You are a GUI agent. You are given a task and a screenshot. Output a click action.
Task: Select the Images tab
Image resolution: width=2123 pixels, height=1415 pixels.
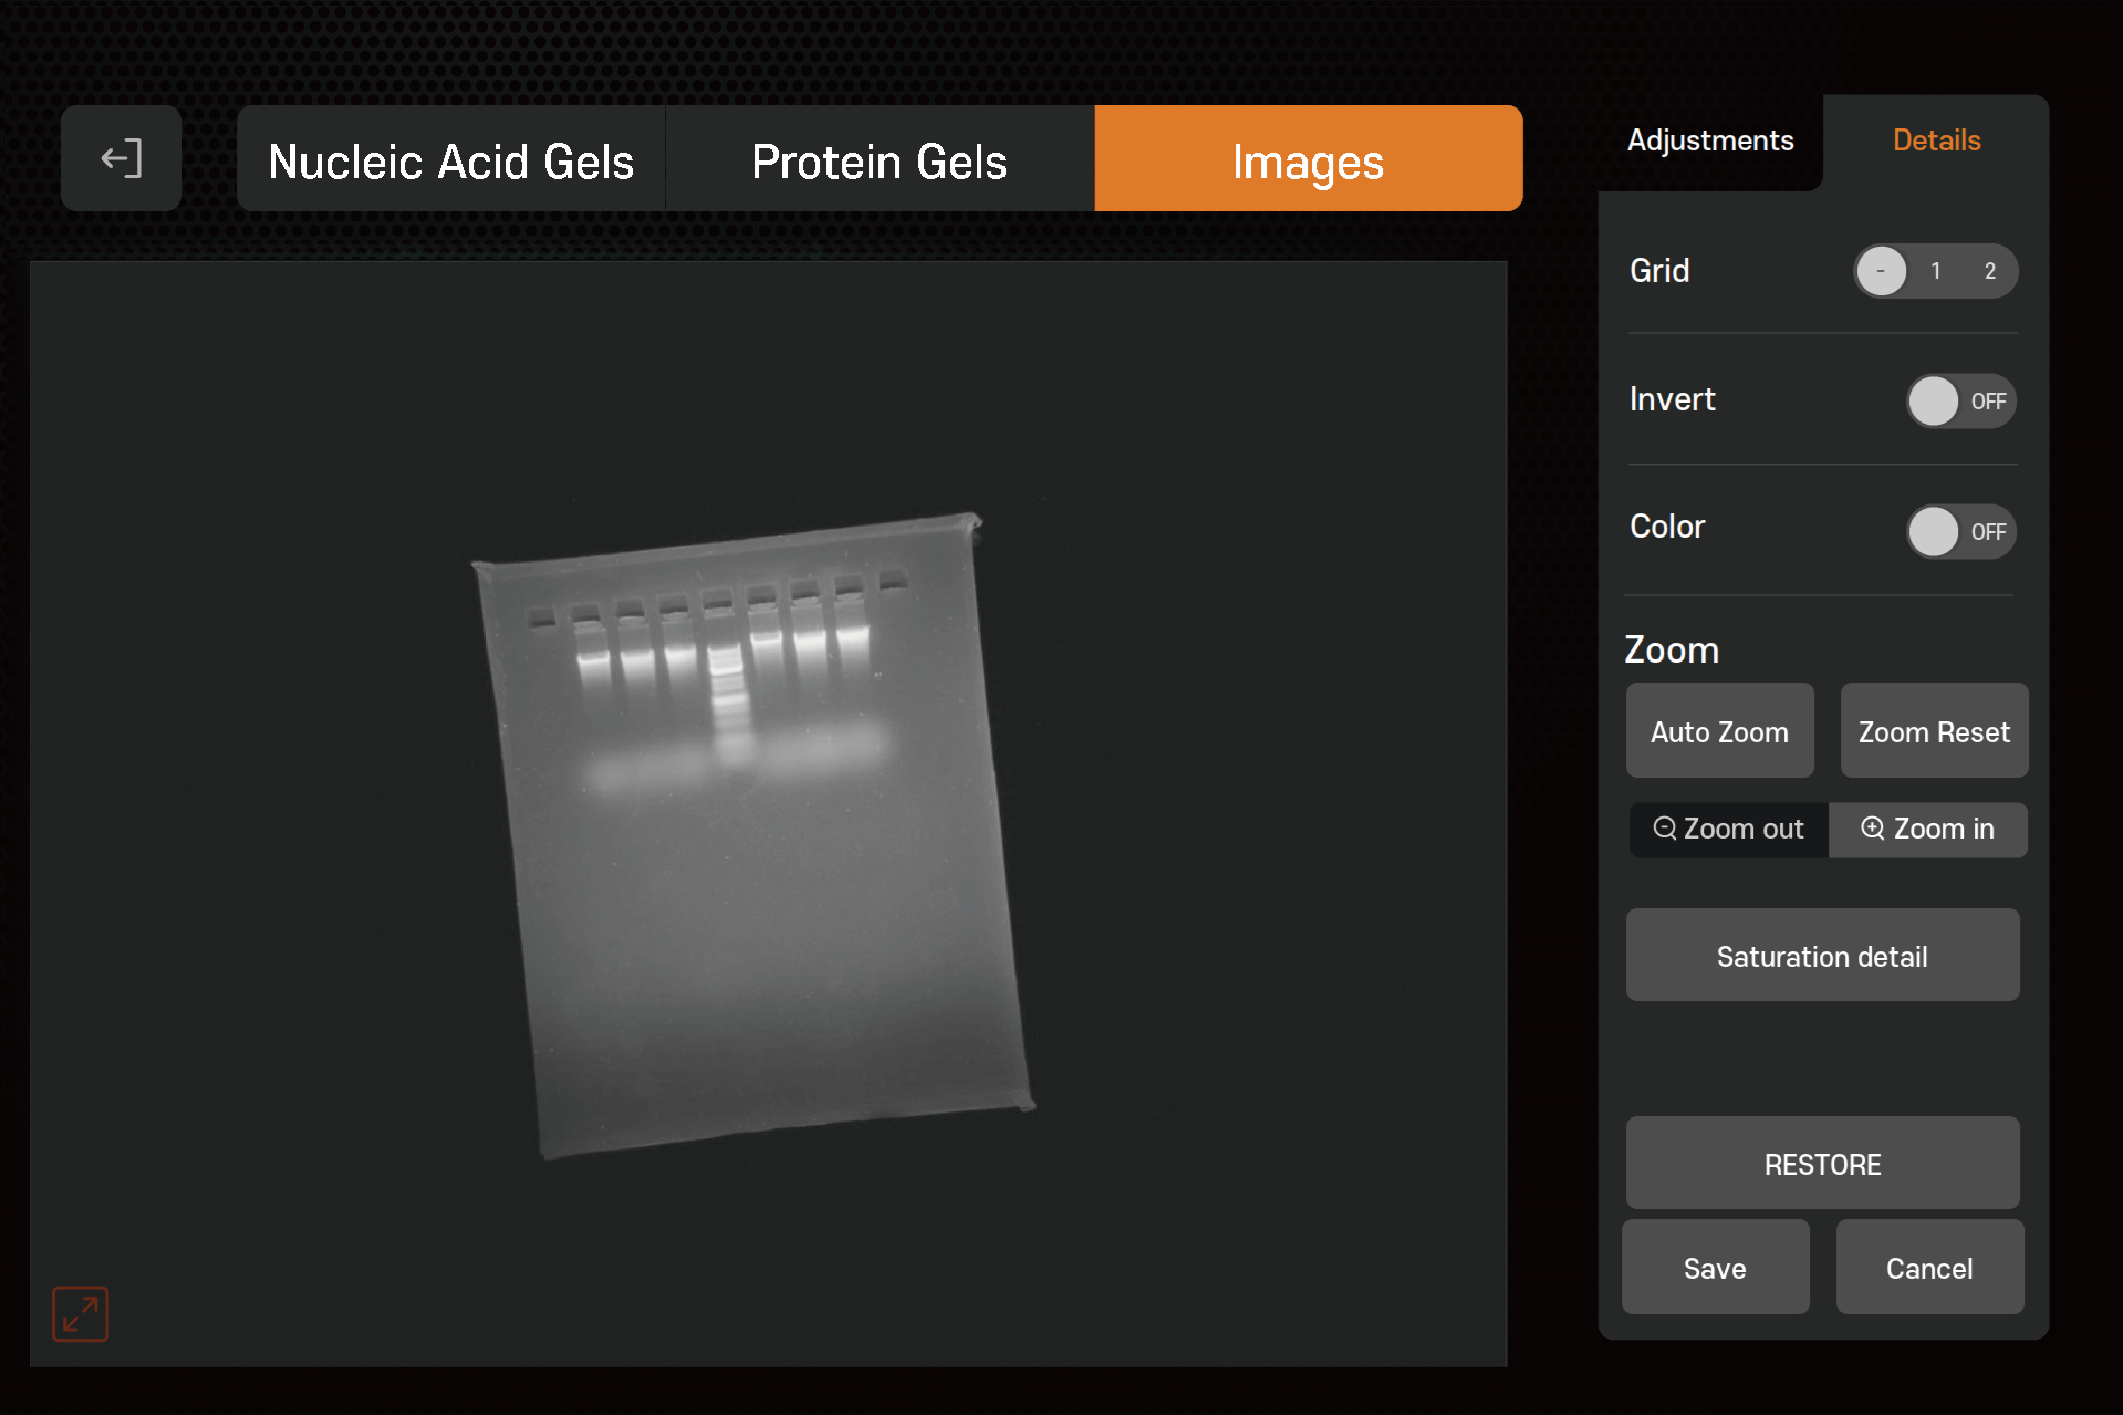coord(1308,159)
